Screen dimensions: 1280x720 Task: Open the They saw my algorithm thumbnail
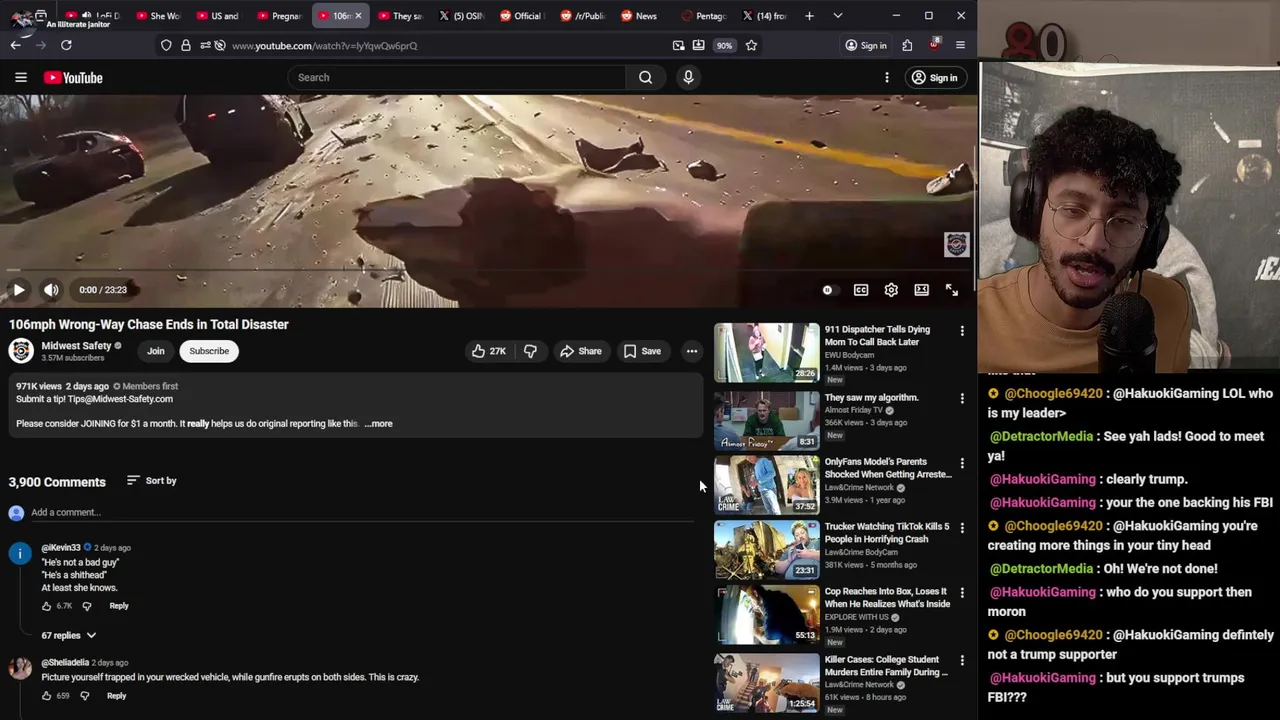766,420
